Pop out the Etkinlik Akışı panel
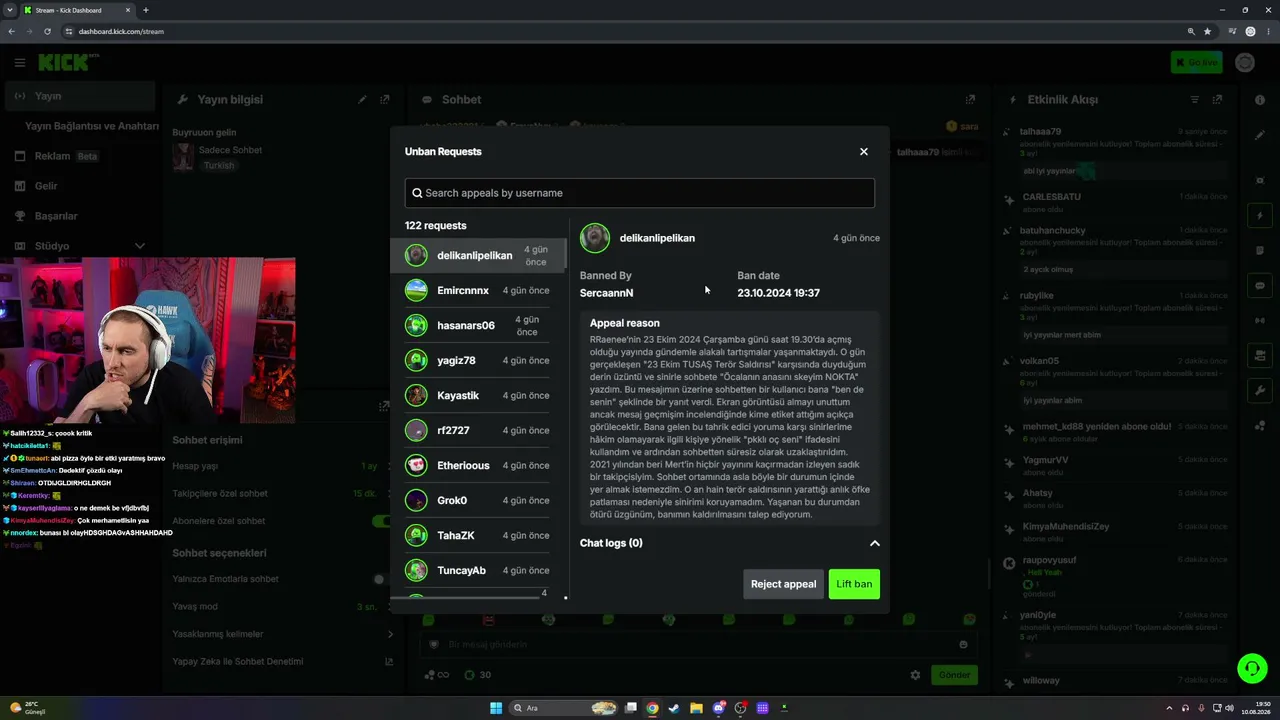Screen dimensions: 1280x720 tap(1217, 100)
